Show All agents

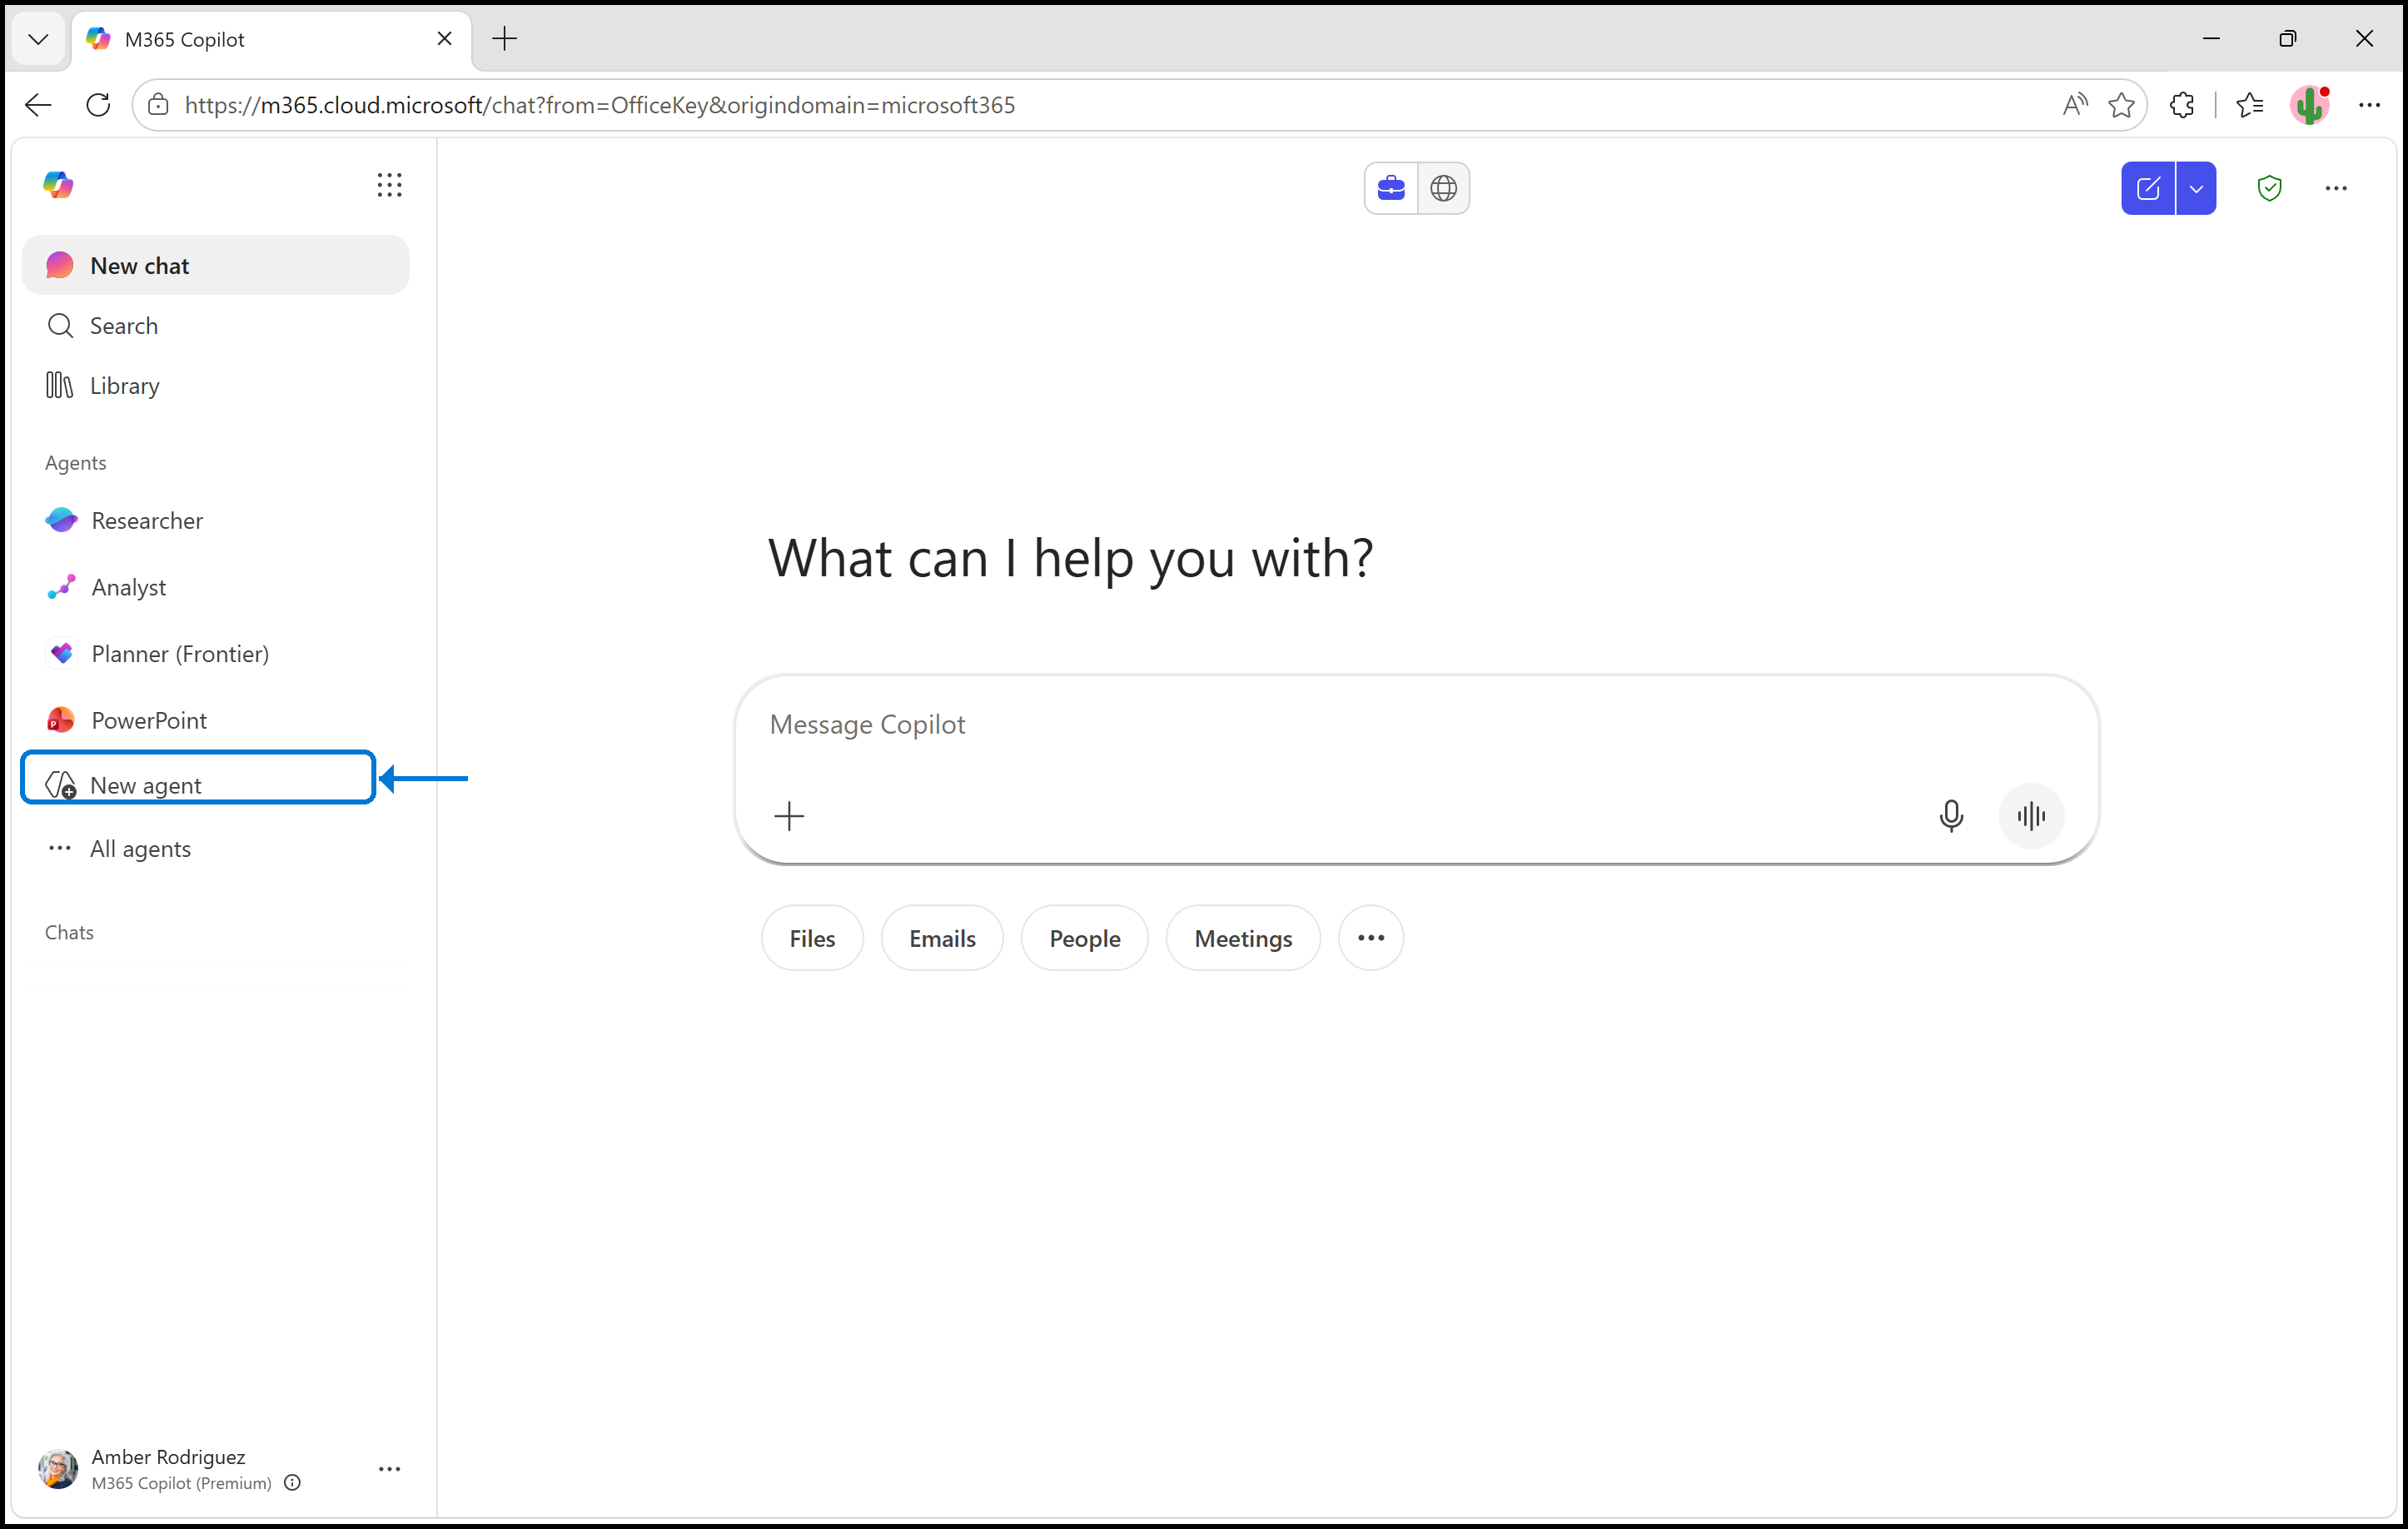pyautogui.click(x=215, y=849)
